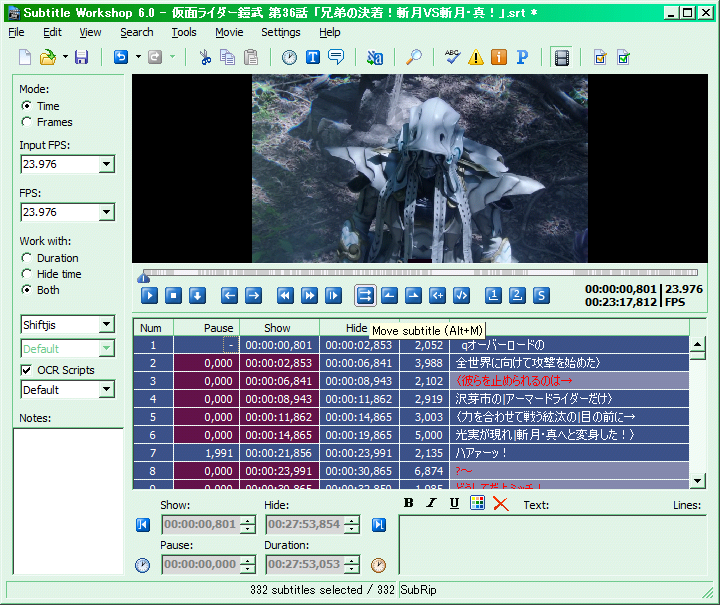Cut with the scissors icon
The image size is (720, 605).
coord(205,57)
